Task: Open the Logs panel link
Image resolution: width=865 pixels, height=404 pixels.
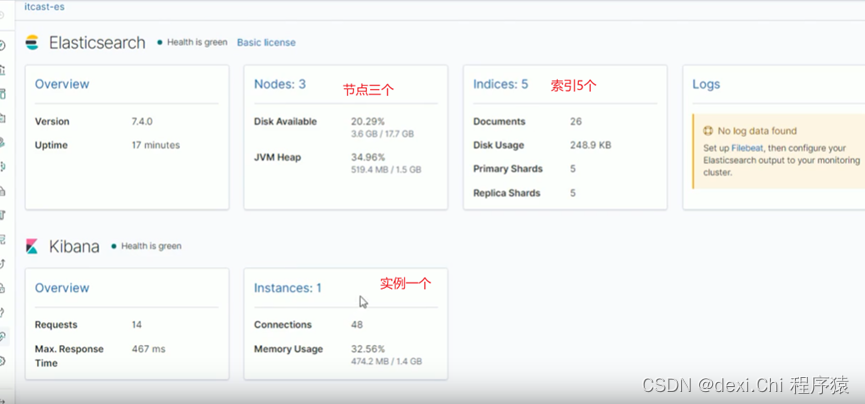Action: pos(706,84)
